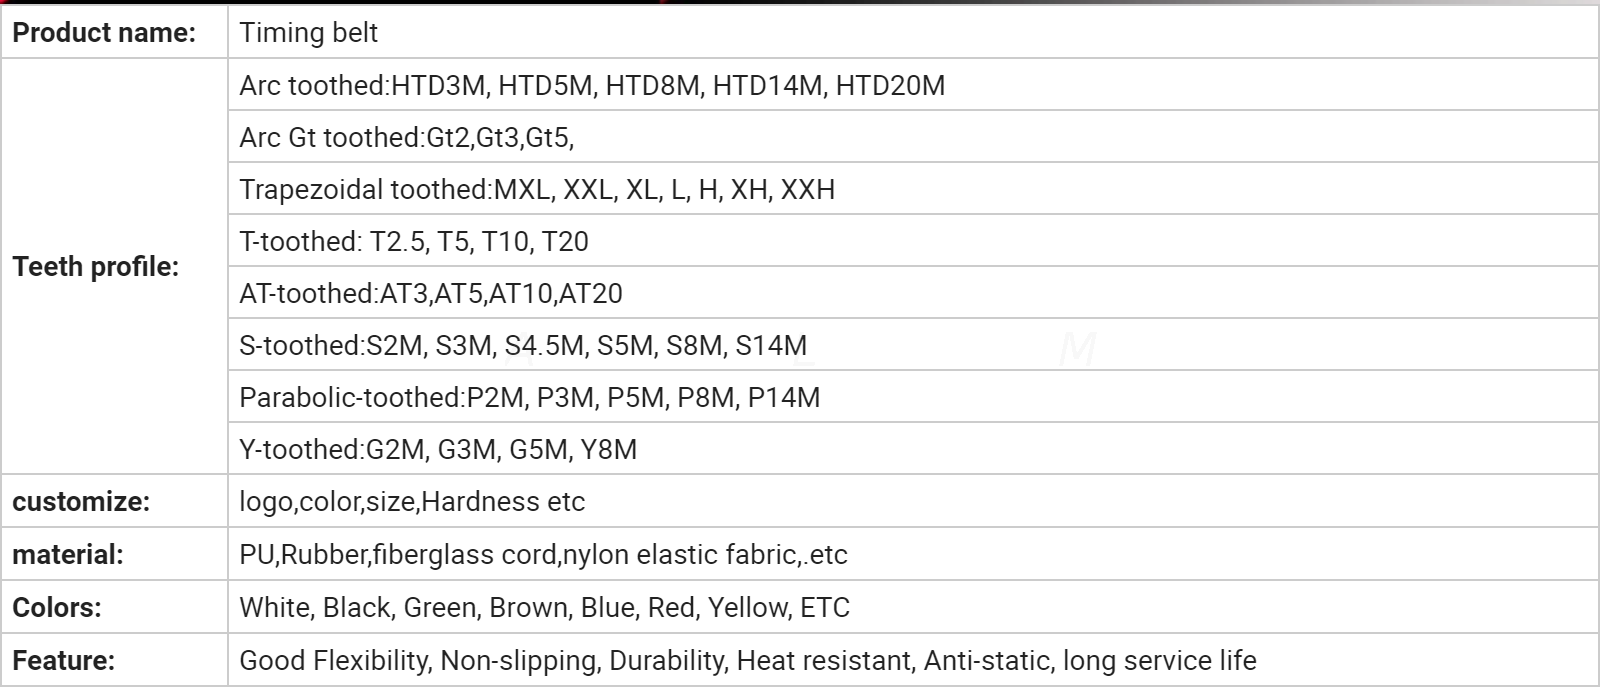Click the 'customize:' label cell

81,502
